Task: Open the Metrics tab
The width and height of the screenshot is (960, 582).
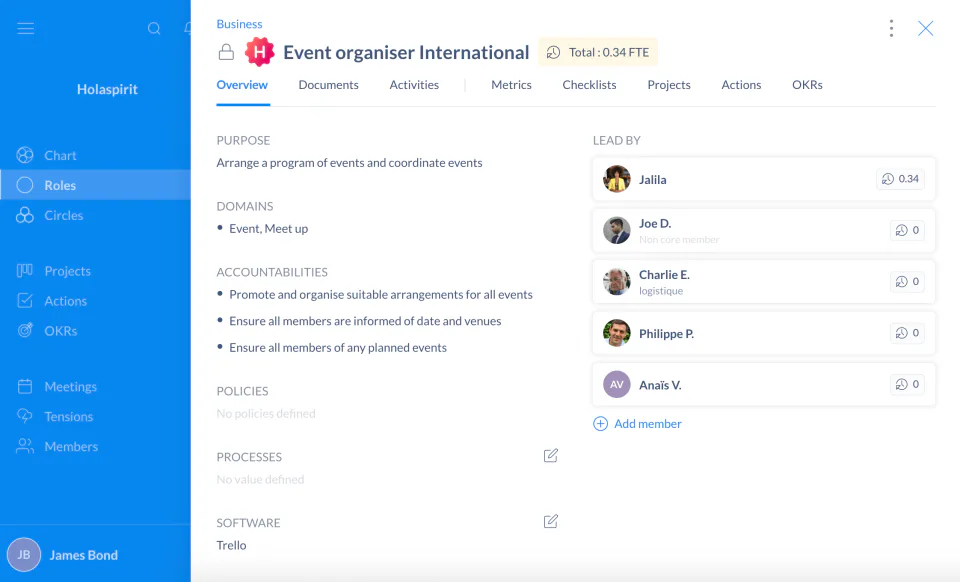Action: coord(511,85)
